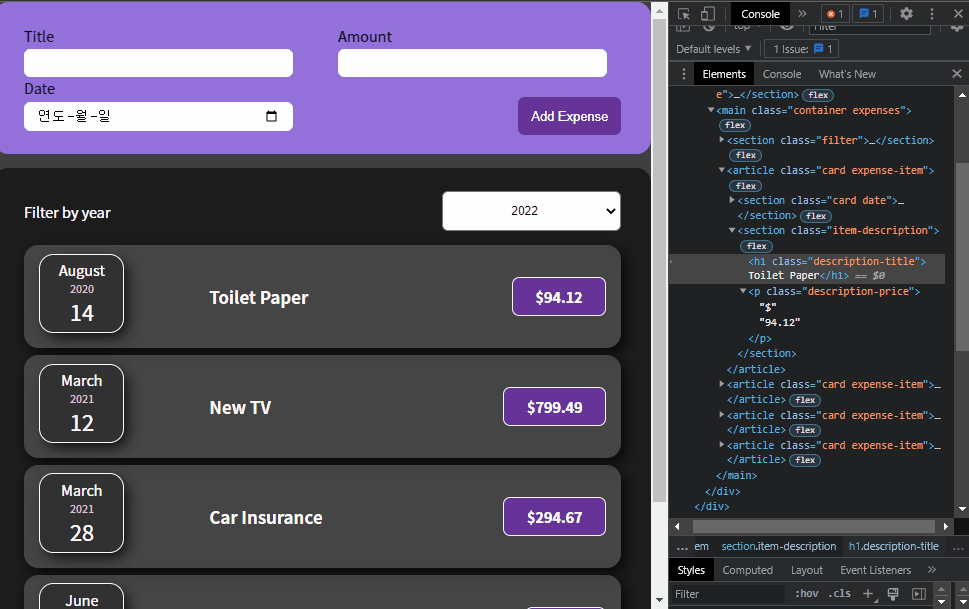
Task: Click section.item-description breadcrumb
Action: 779,547
